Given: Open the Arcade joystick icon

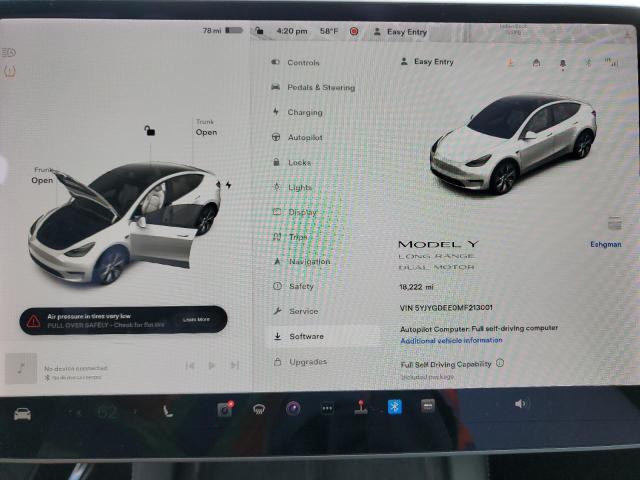Looking at the screenshot, I should 361,407.
